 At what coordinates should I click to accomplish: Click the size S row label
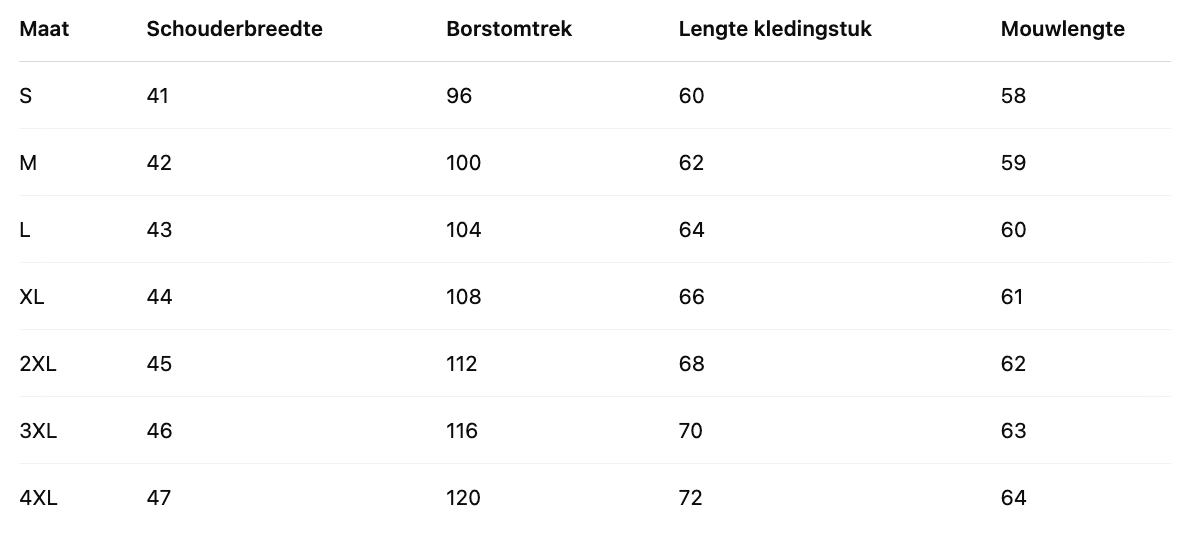tap(26, 96)
